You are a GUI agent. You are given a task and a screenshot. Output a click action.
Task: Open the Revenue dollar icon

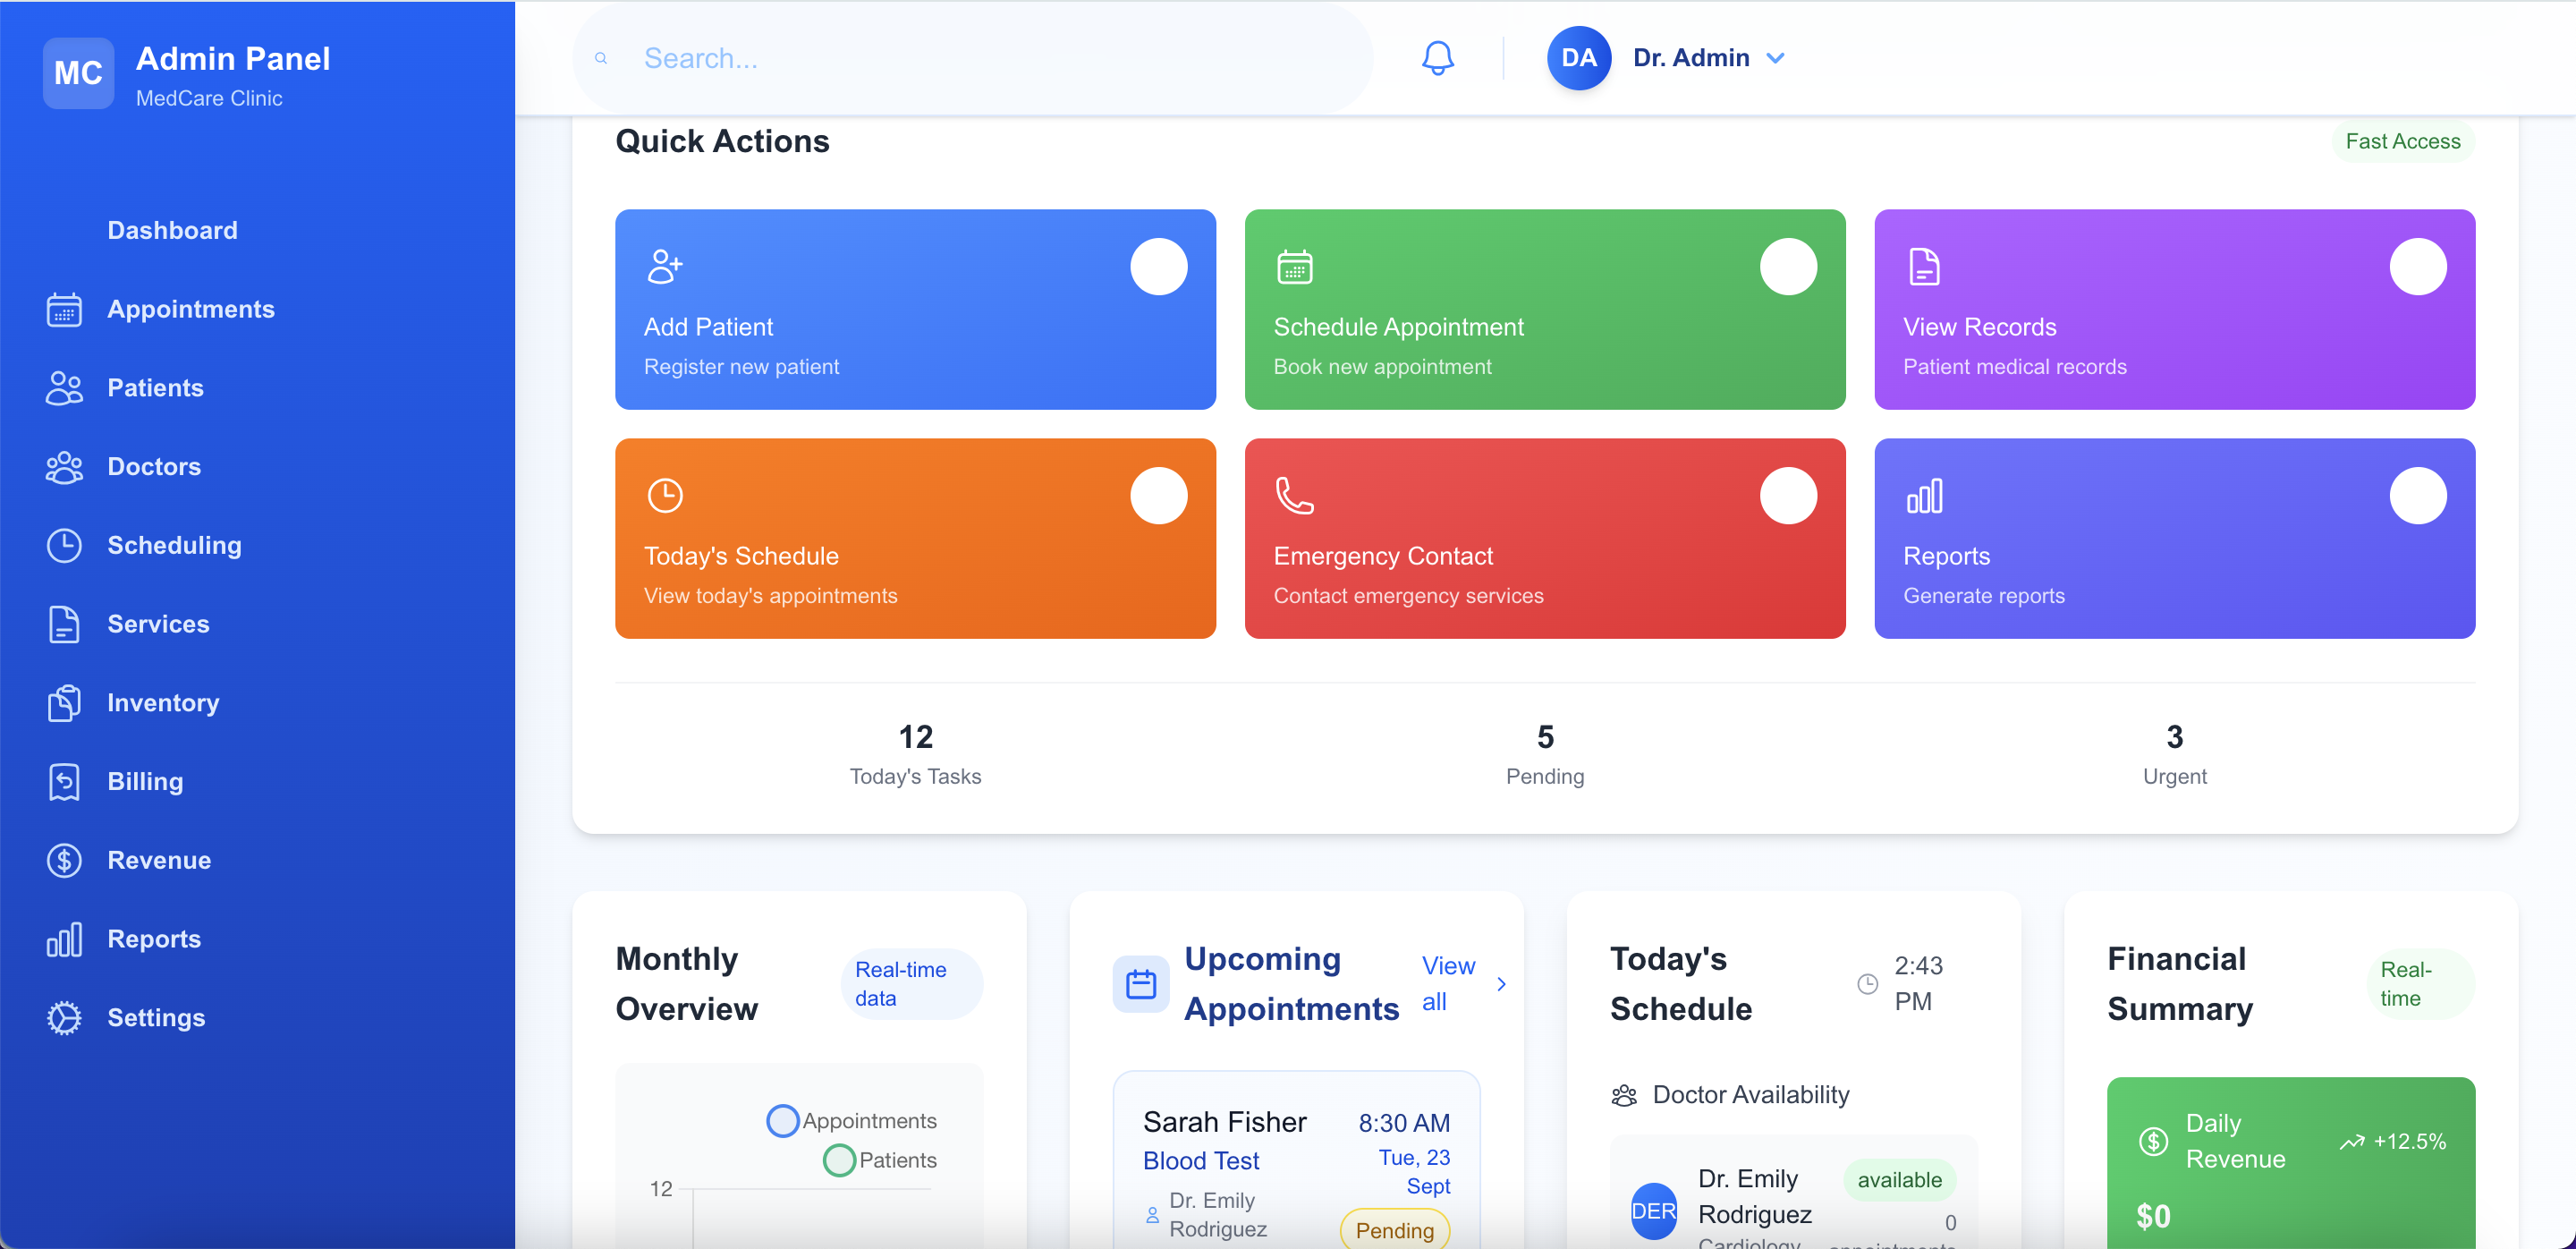click(64, 860)
